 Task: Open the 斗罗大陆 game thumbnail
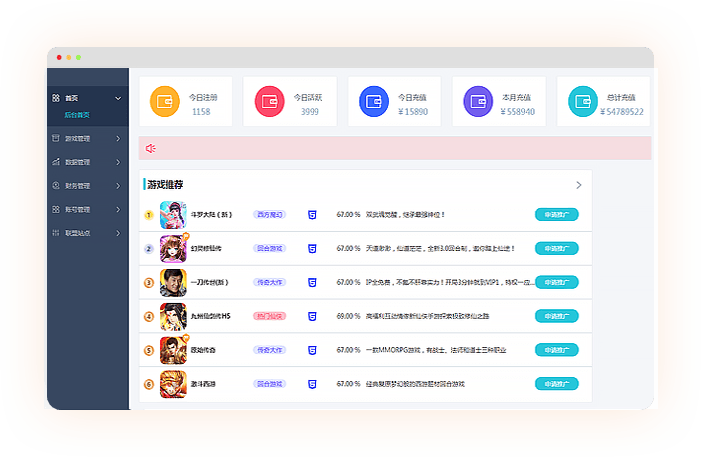coord(173,215)
